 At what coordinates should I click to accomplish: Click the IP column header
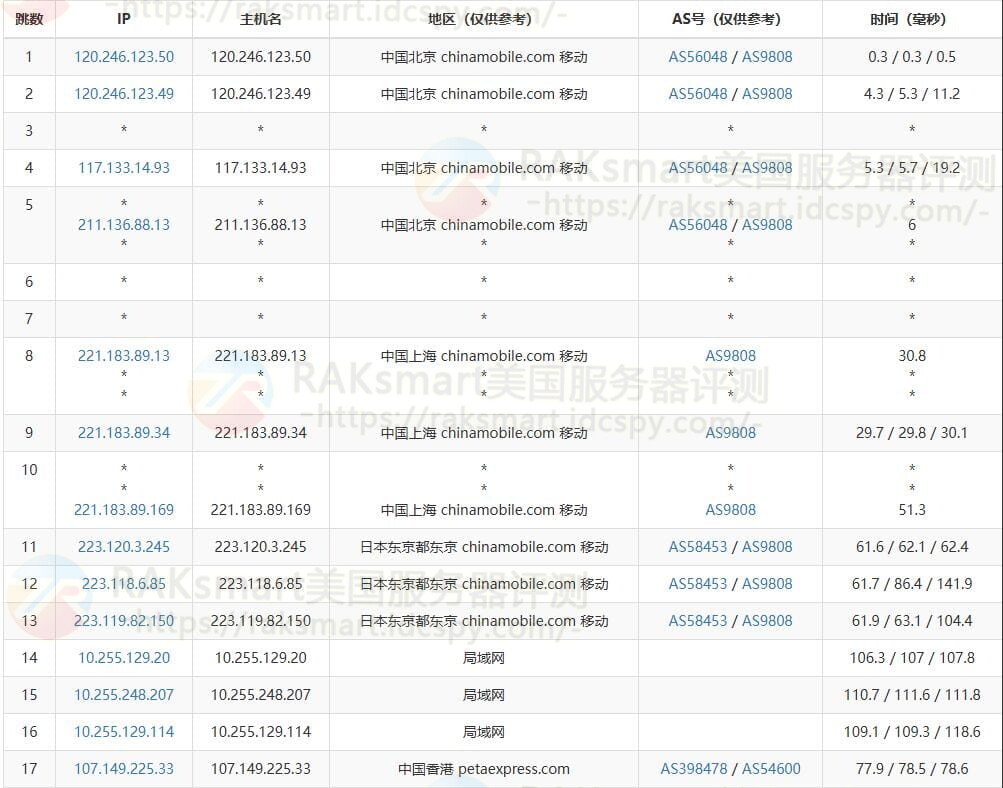coord(124,18)
